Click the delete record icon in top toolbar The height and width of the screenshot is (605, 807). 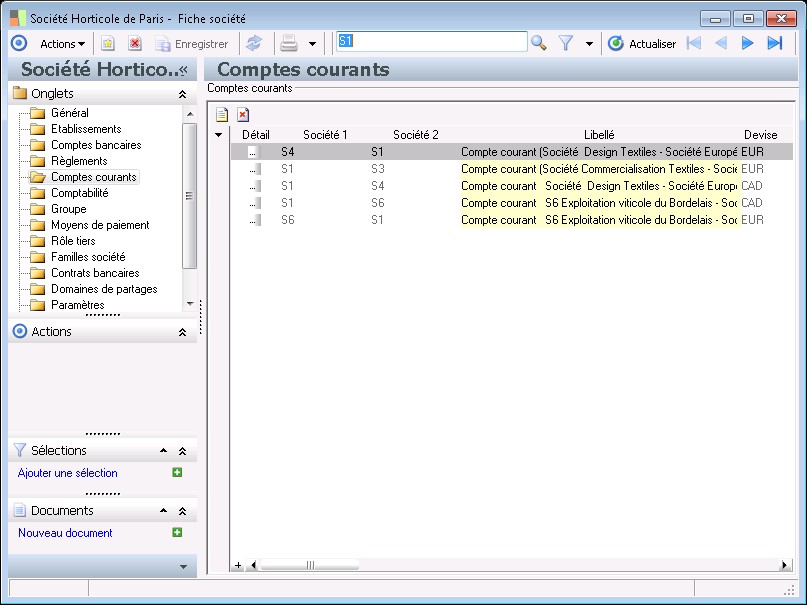(x=134, y=43)
